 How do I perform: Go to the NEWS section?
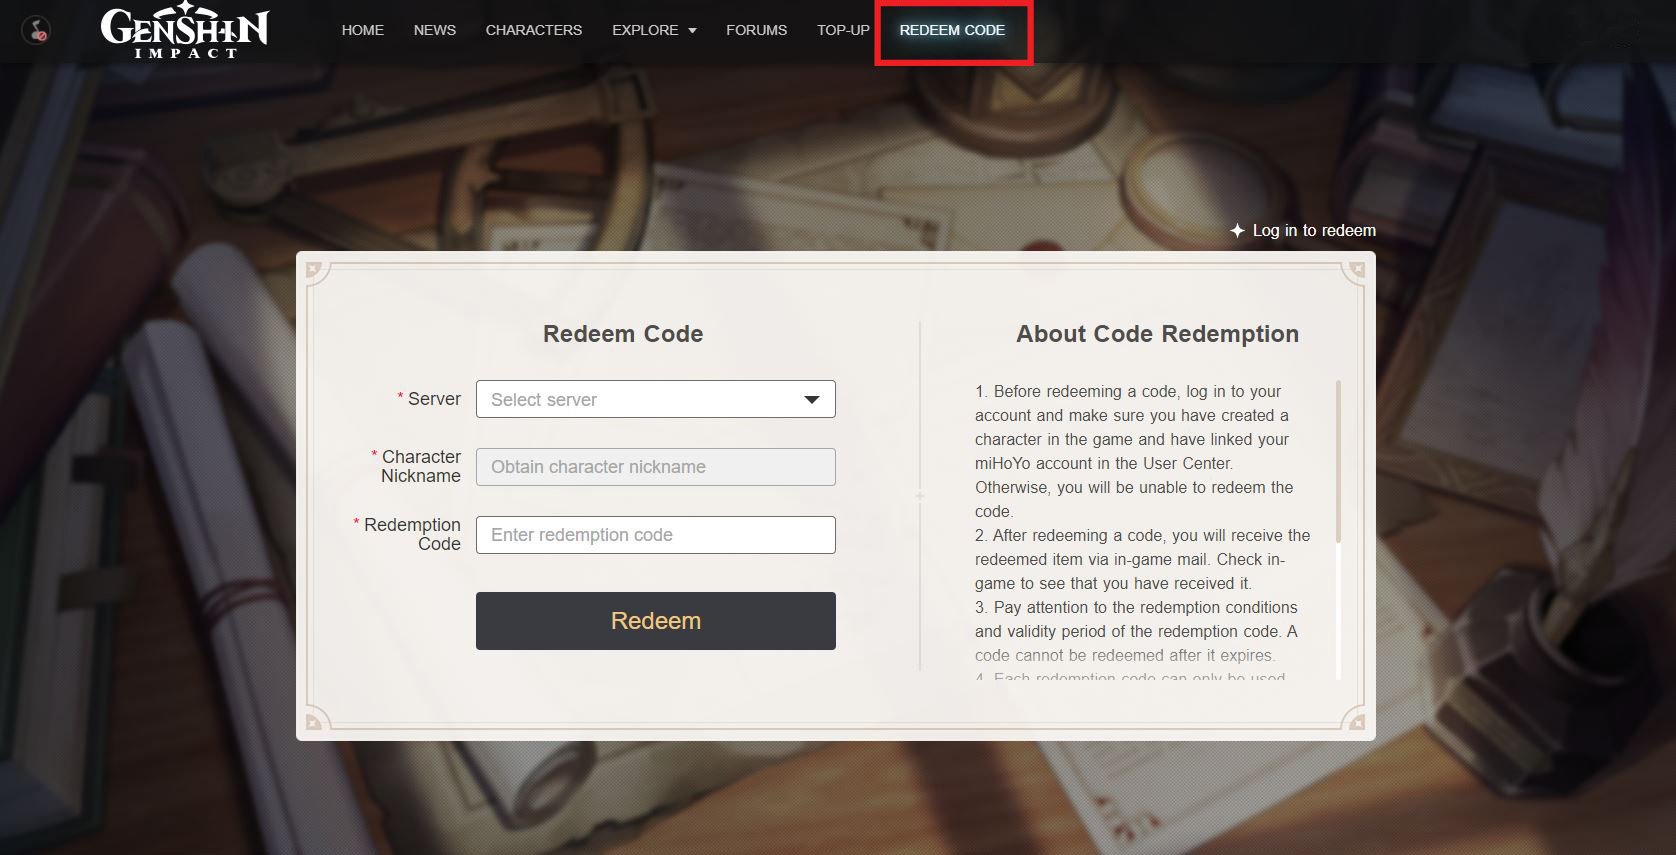[435, 30]
